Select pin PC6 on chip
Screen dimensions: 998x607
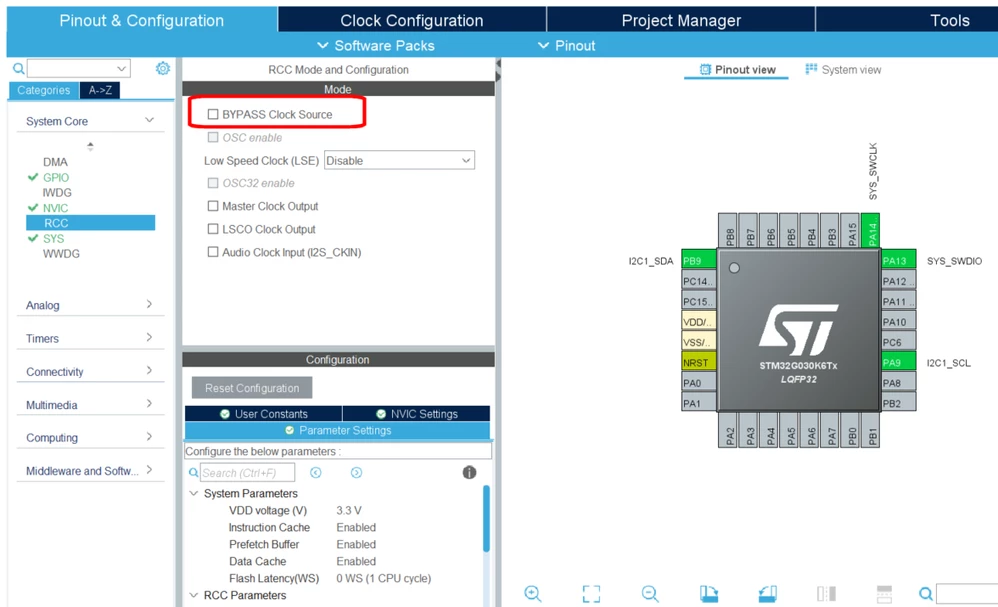tap(898, 342)
